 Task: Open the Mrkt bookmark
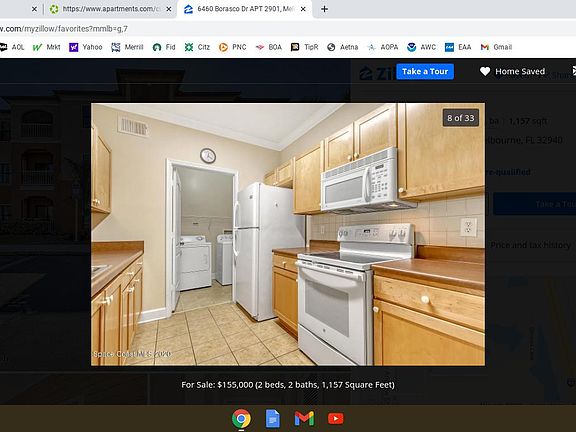[x=47, y=47]
